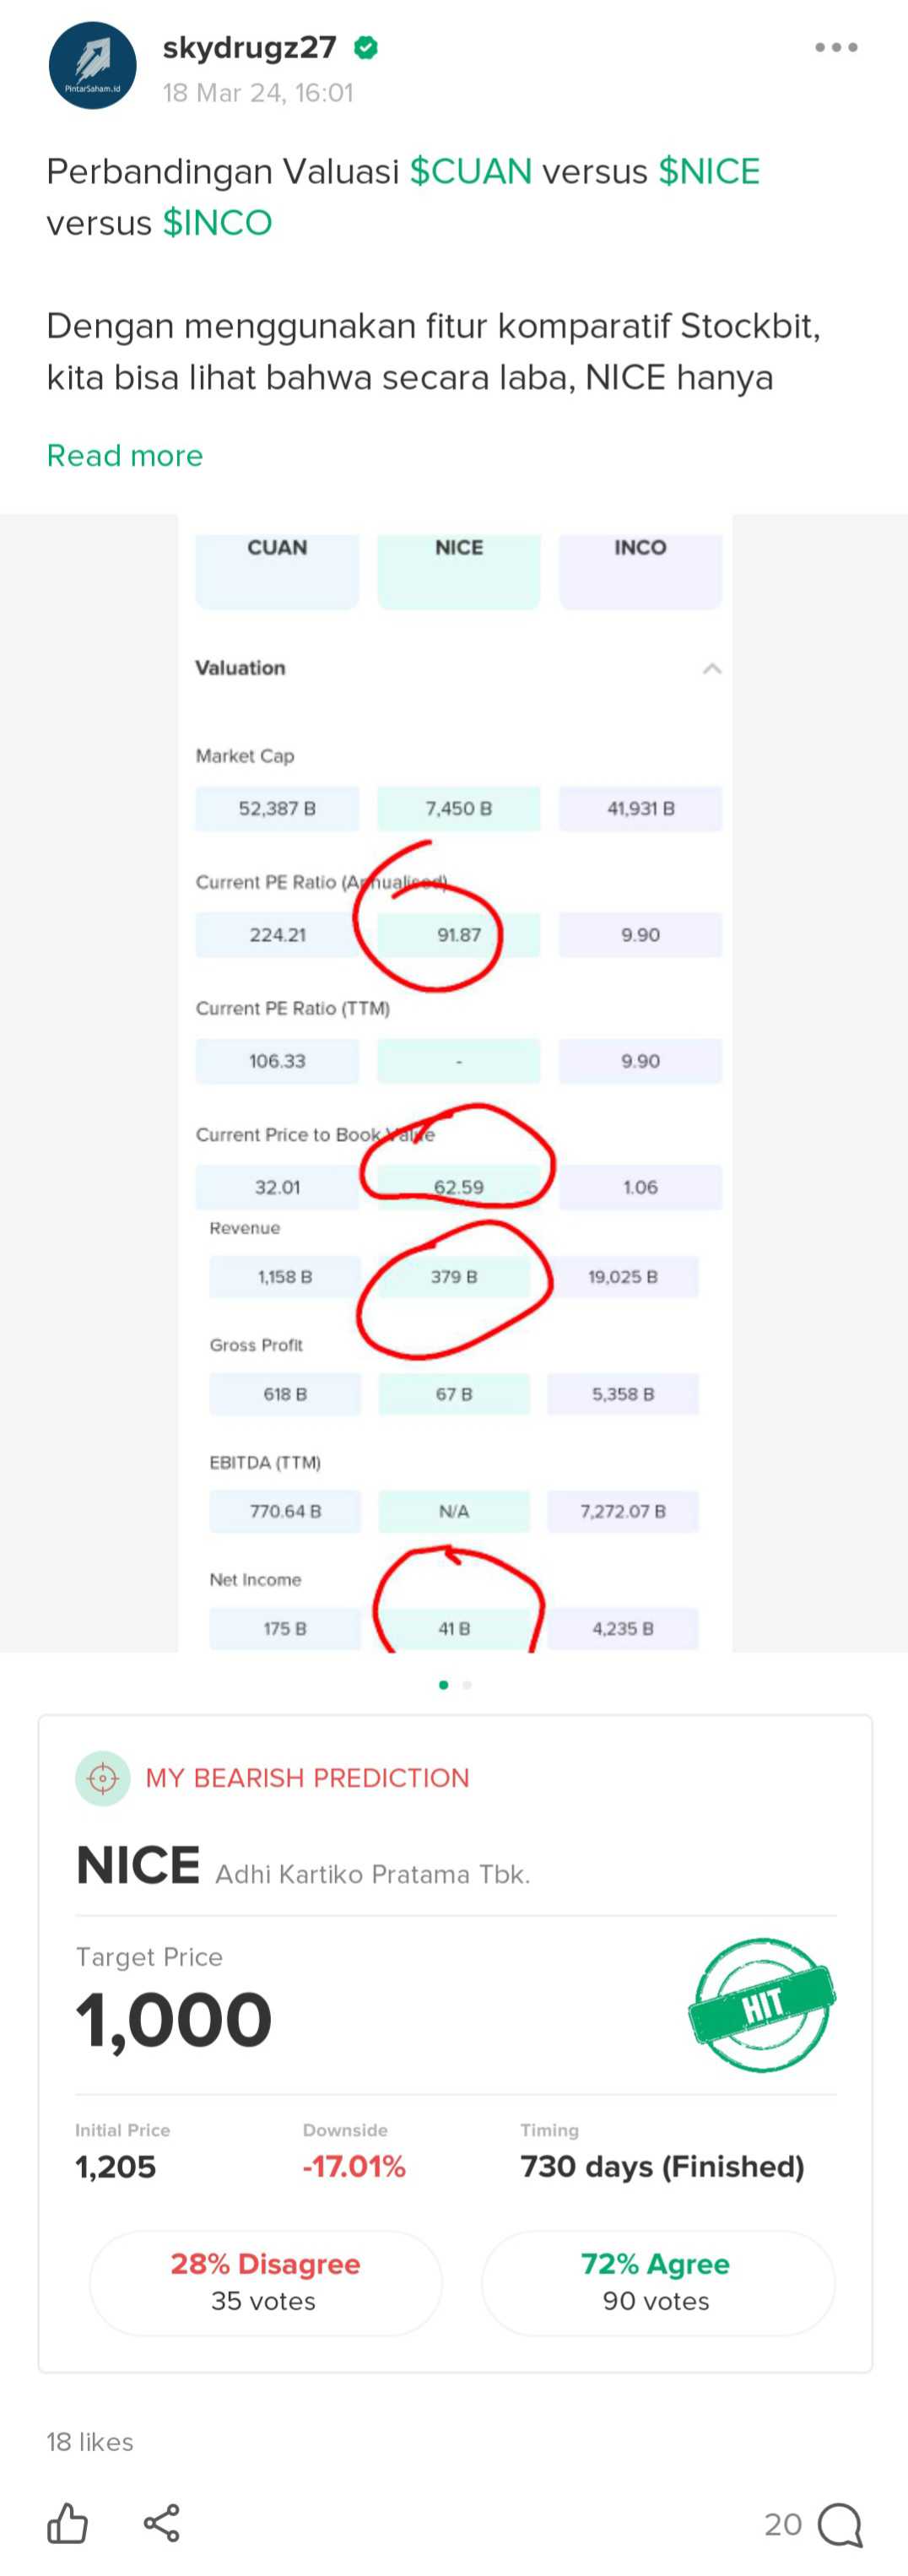Viewport: 908px width, 2576px height.
Task: Collapse the Valuation section chevron
Action: (712, 668)
